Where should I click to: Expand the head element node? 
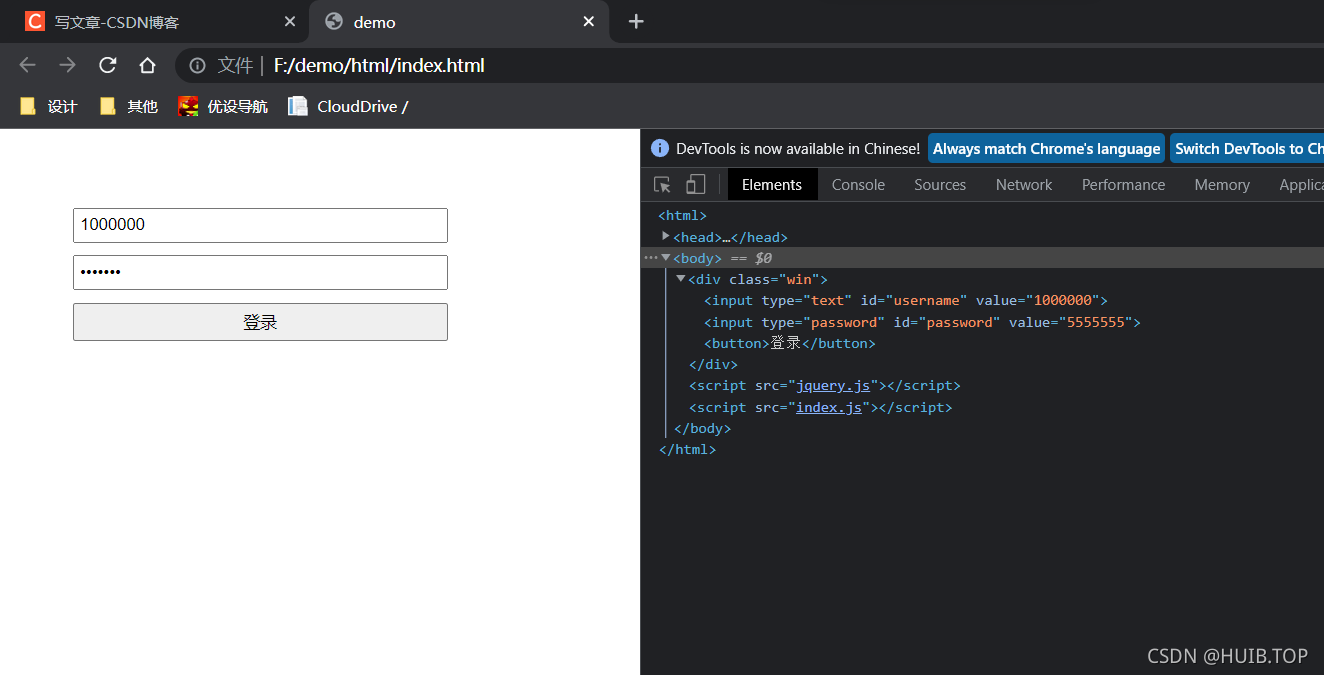666,236
